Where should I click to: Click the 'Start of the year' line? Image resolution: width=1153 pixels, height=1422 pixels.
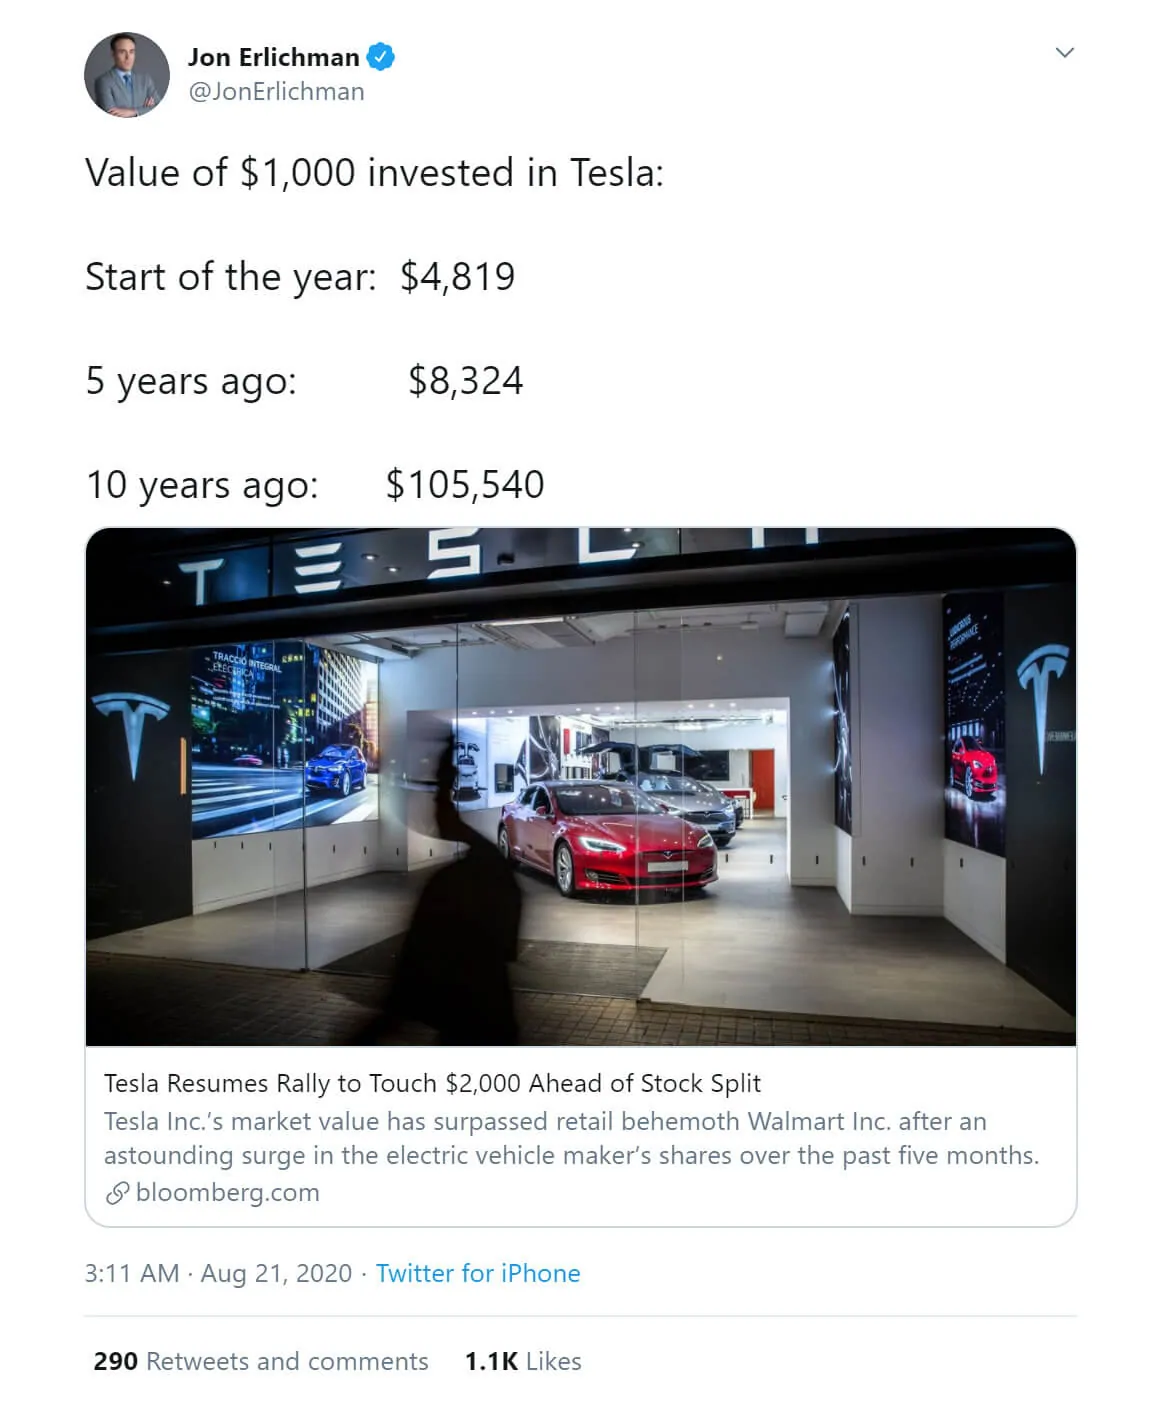tap(300, 277)
